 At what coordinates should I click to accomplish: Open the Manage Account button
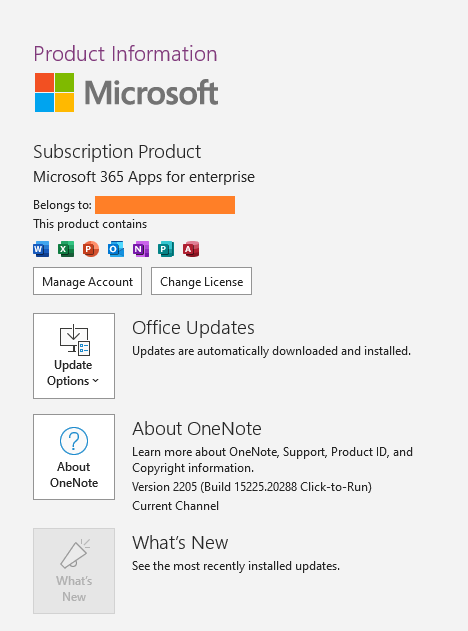click(87, 281)
